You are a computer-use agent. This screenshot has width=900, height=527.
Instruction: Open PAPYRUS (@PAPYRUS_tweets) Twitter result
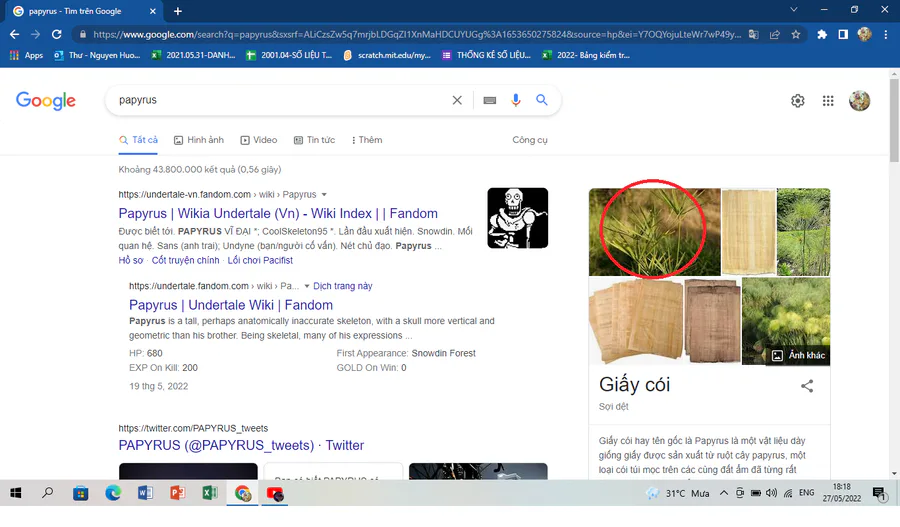[x=241, y=445]
